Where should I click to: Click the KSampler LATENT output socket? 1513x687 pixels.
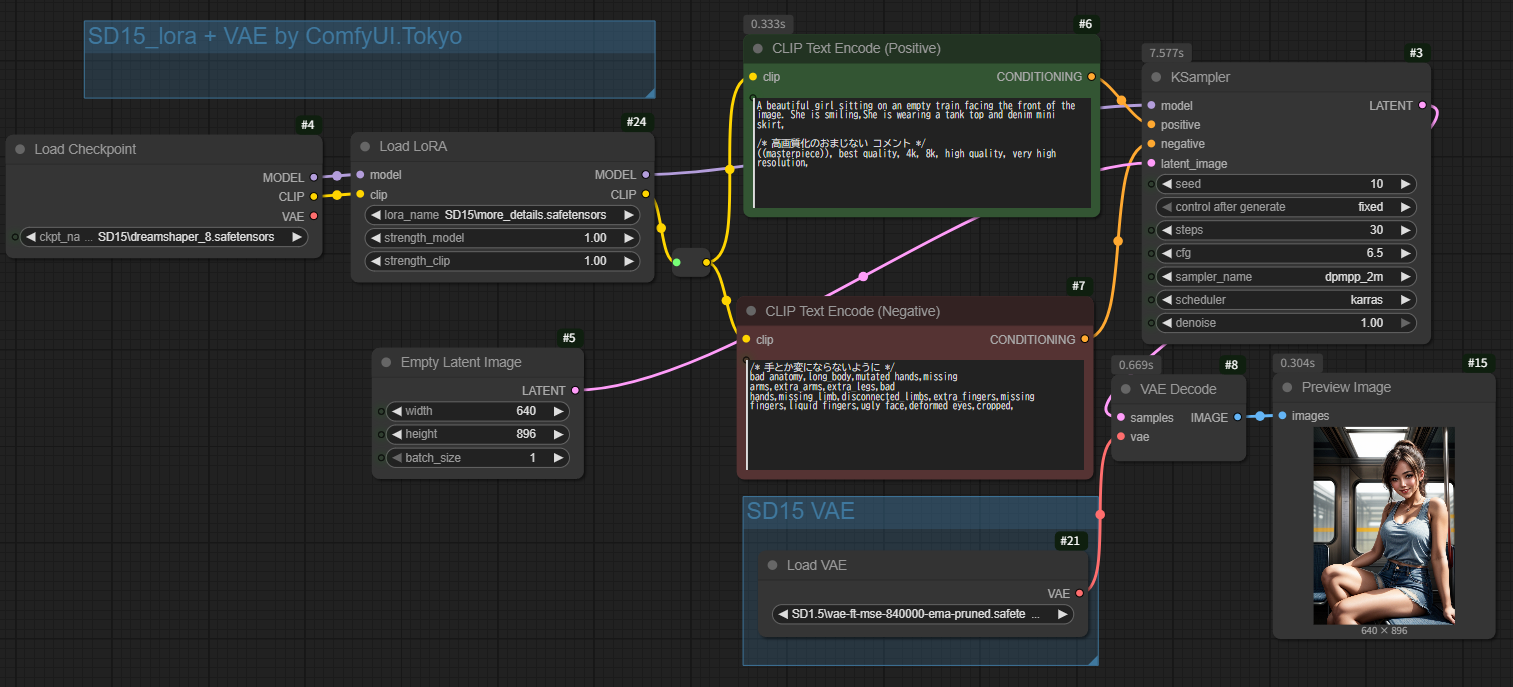1422,105
